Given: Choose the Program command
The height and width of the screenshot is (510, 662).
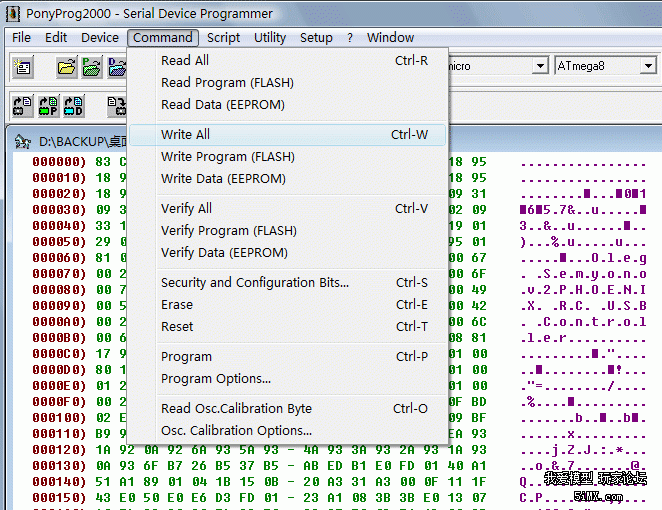Looking at the screenshot, I should (x=287, y=357).
